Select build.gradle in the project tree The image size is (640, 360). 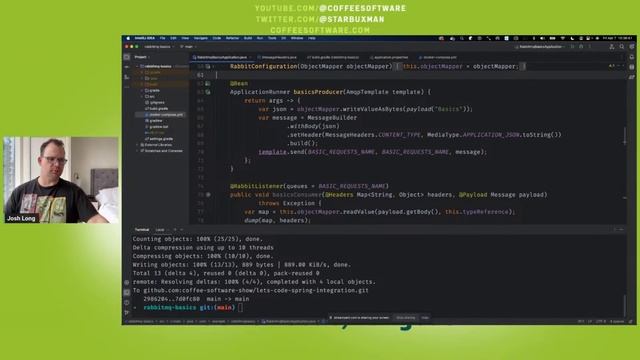[157, 109]
